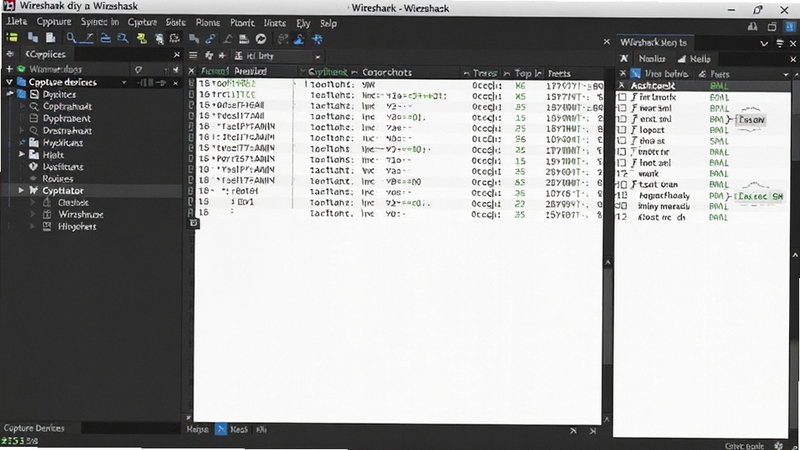
Task: Click the lines menu icon in right panel header
Action: [x=780, y=43]
